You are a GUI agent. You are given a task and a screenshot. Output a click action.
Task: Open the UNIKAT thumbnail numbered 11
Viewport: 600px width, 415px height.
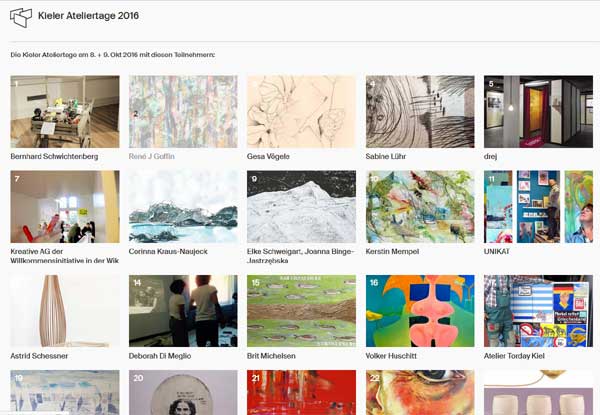pos(538,207)
